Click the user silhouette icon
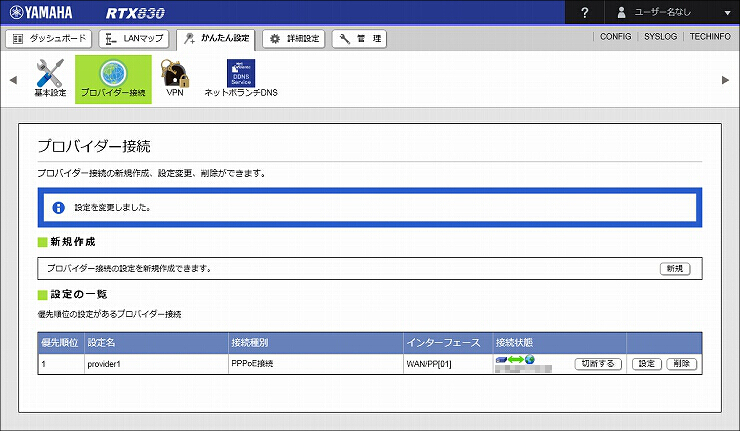 tap(622, 13)
